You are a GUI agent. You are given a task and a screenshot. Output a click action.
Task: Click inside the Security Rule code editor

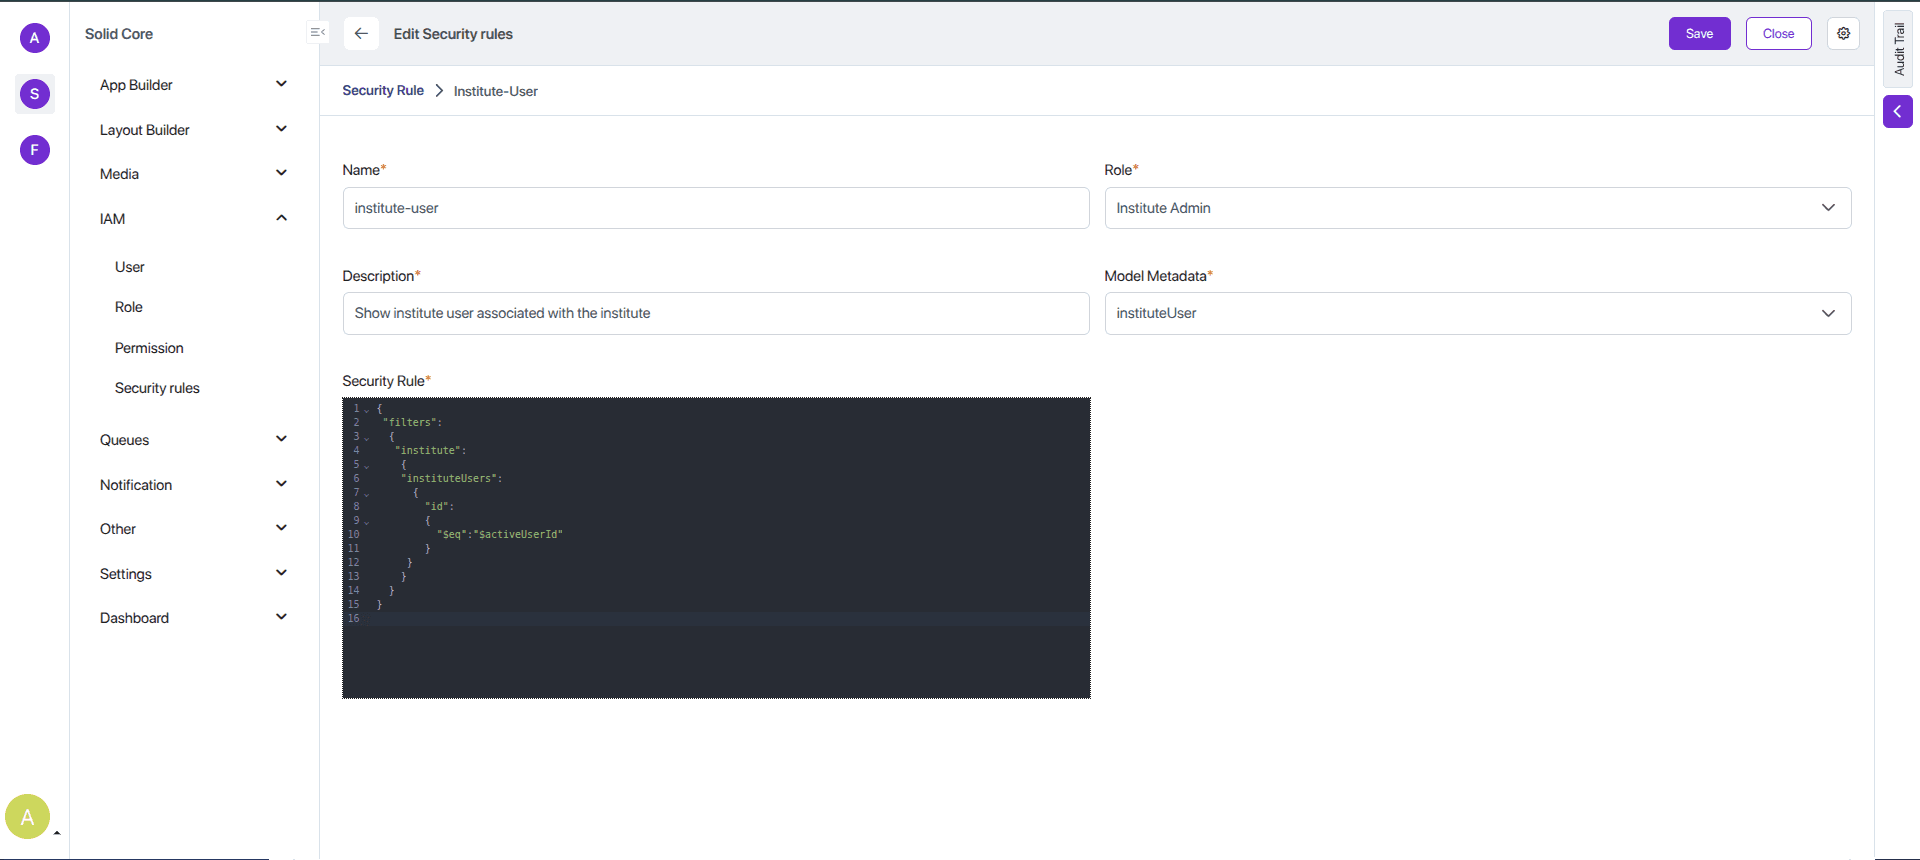716,548
